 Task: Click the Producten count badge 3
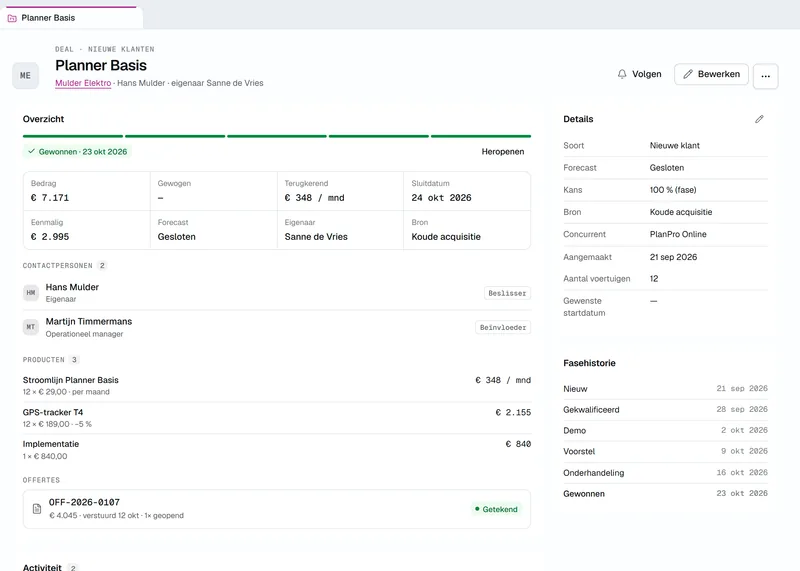point(74,360)
